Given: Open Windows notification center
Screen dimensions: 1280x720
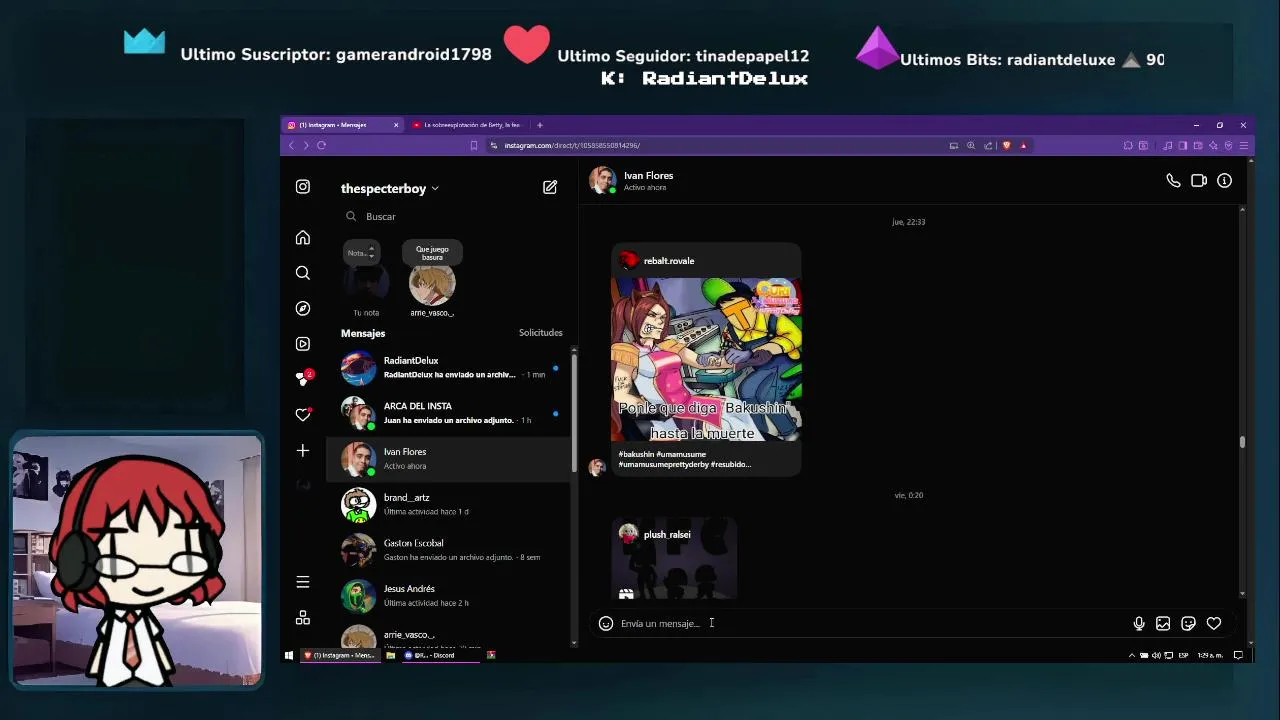Looking at the screenshot, I should (x=1238, y=655).
